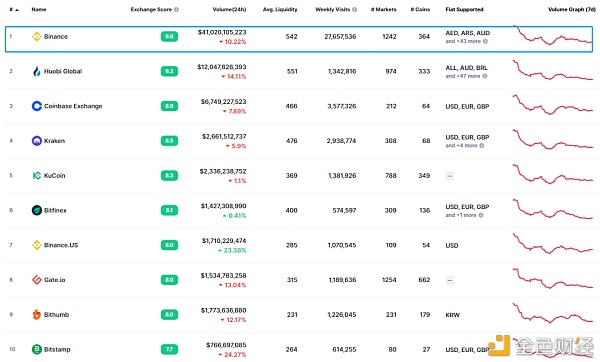
Task: Click the Bitstamp green logo icon
Action: pyautogui.click(x=37, y=349)
